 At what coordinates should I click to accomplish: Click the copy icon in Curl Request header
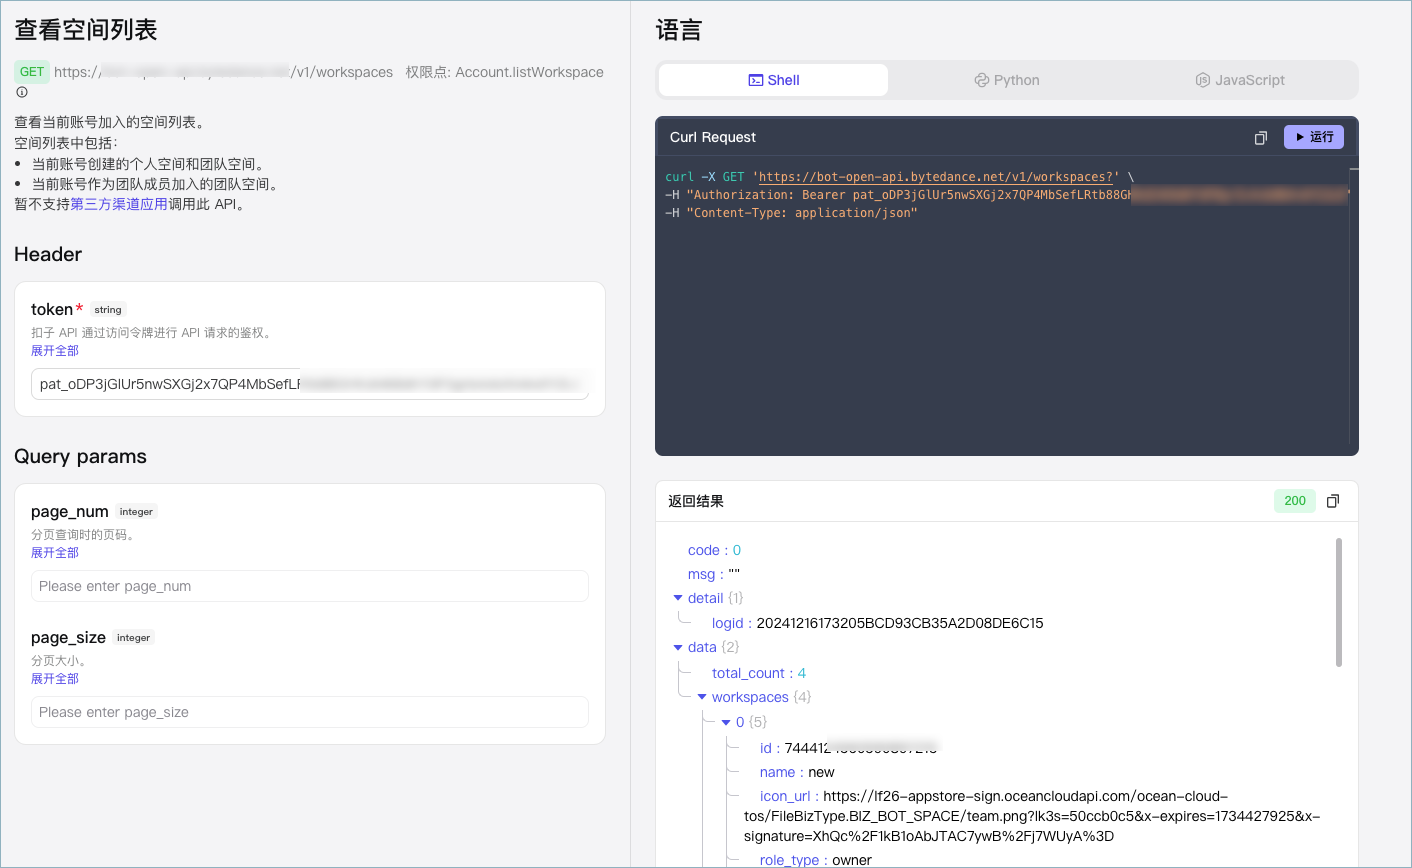coord(1260,137)
